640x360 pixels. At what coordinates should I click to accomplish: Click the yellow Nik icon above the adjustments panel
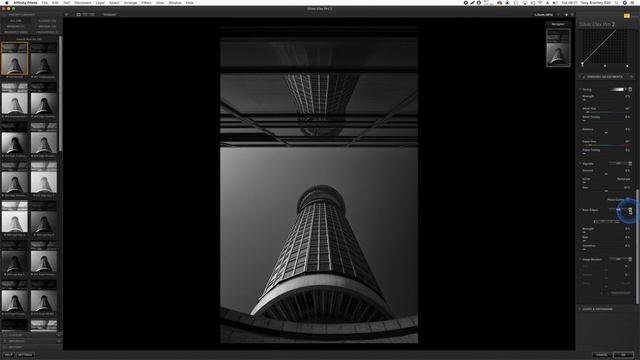[627, 16]
